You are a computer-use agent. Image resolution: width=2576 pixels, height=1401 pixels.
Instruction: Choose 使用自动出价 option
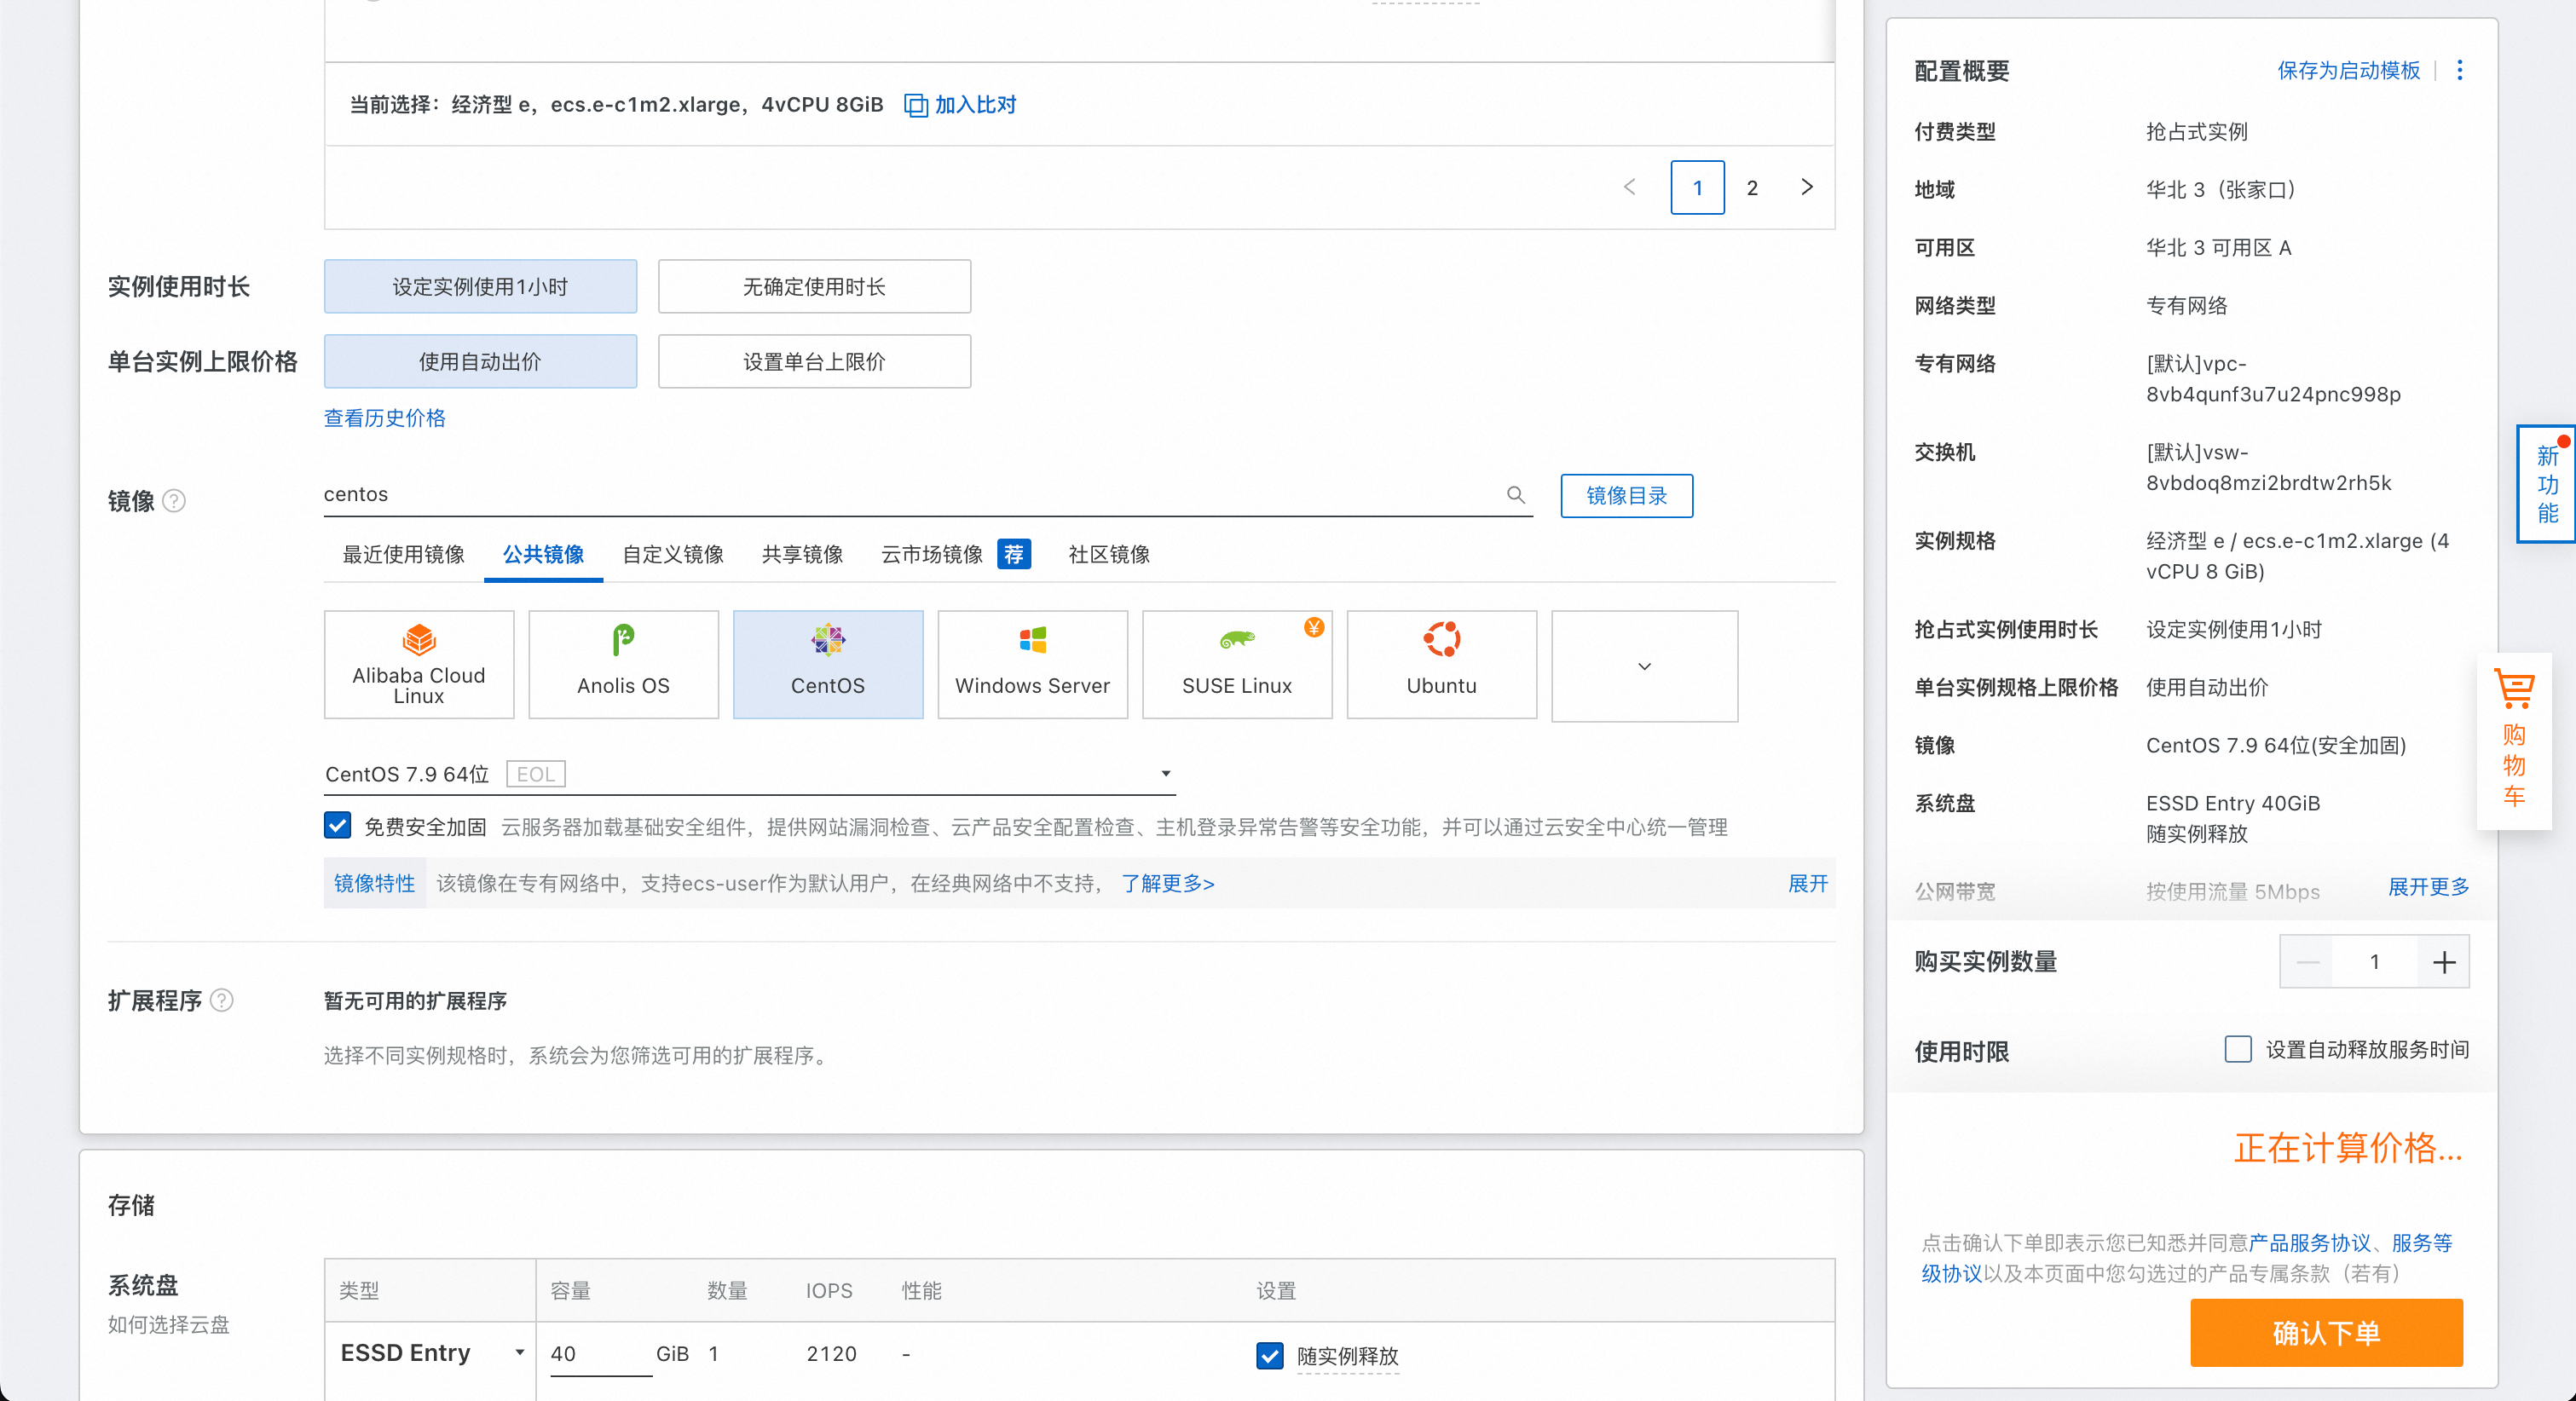(481, 362)
